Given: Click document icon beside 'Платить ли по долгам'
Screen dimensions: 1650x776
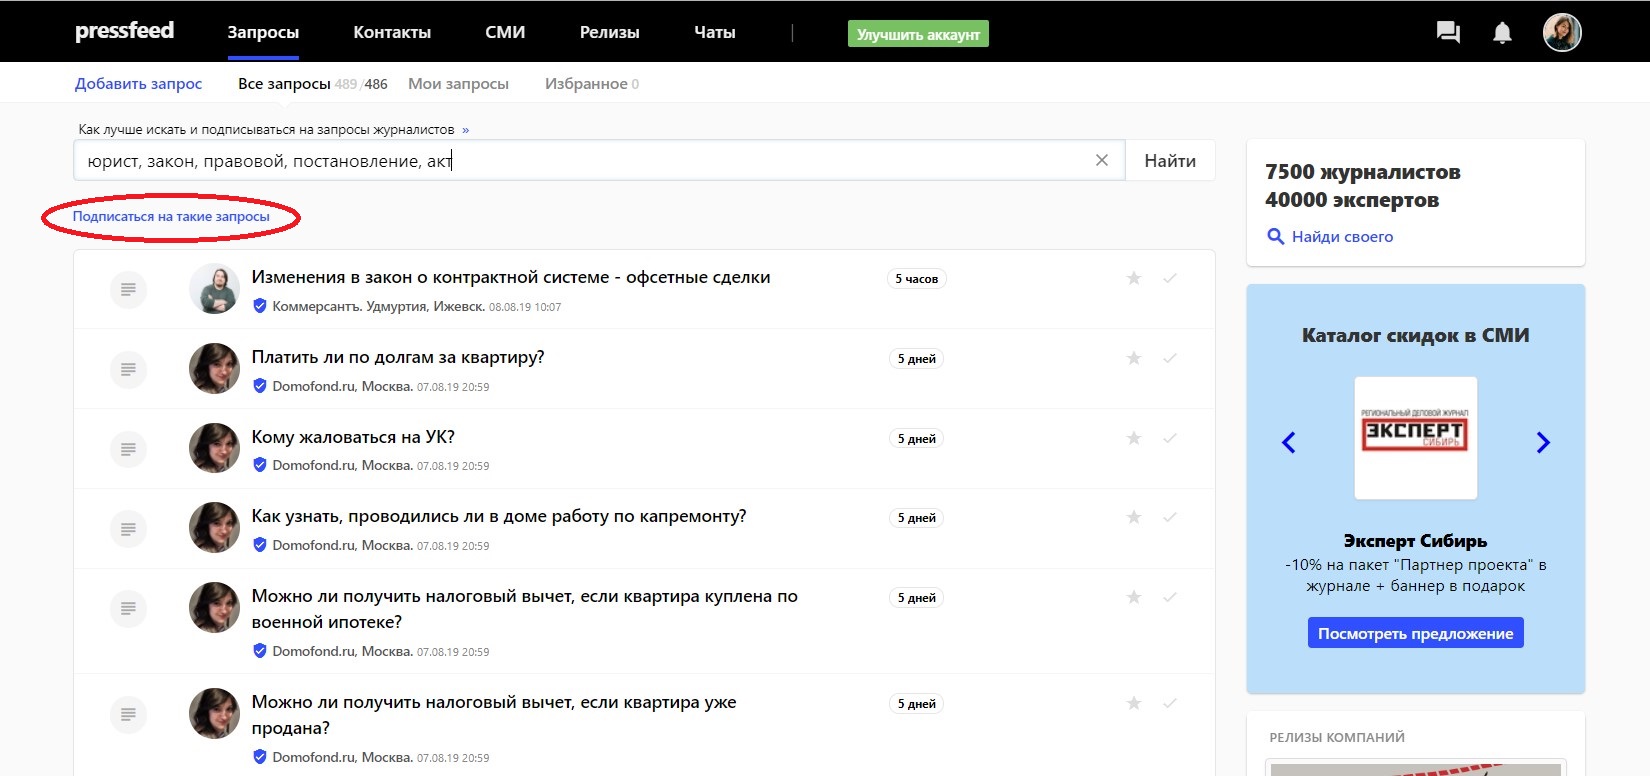Looking at the screenshot, I should click(x=128, y=370).
